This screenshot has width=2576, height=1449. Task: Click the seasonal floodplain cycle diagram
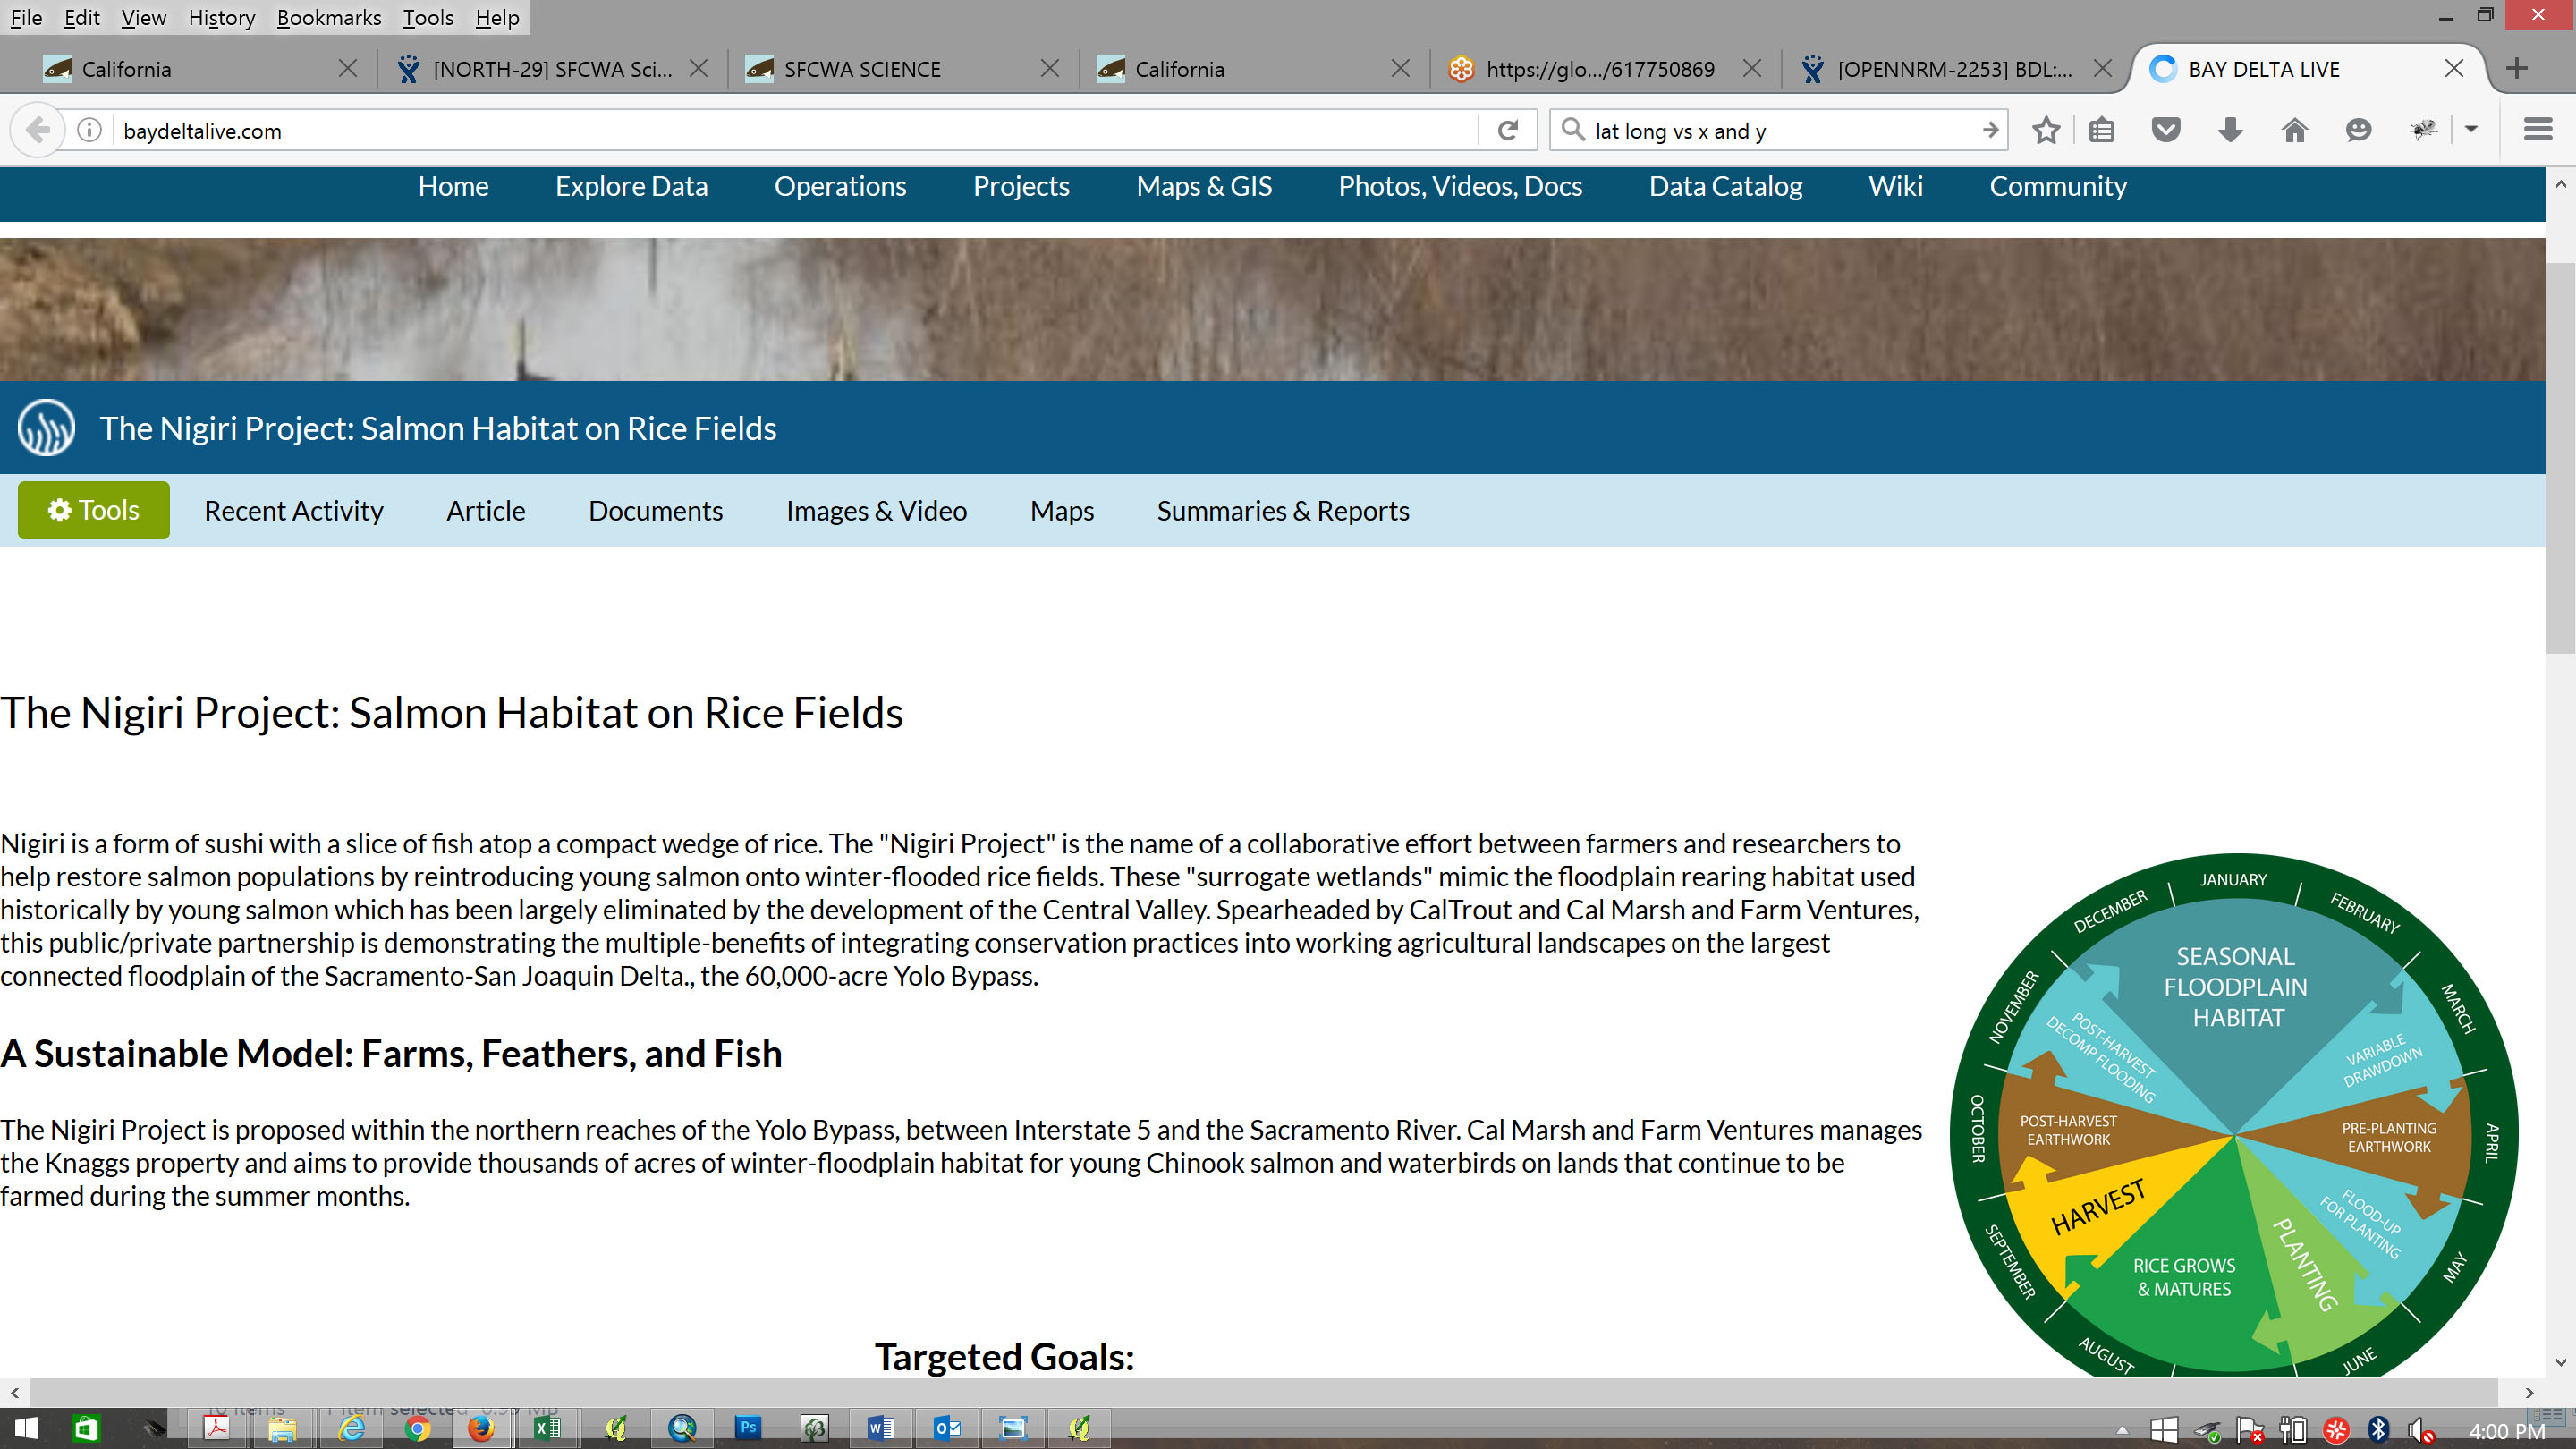click(x=2234, y=1115)
